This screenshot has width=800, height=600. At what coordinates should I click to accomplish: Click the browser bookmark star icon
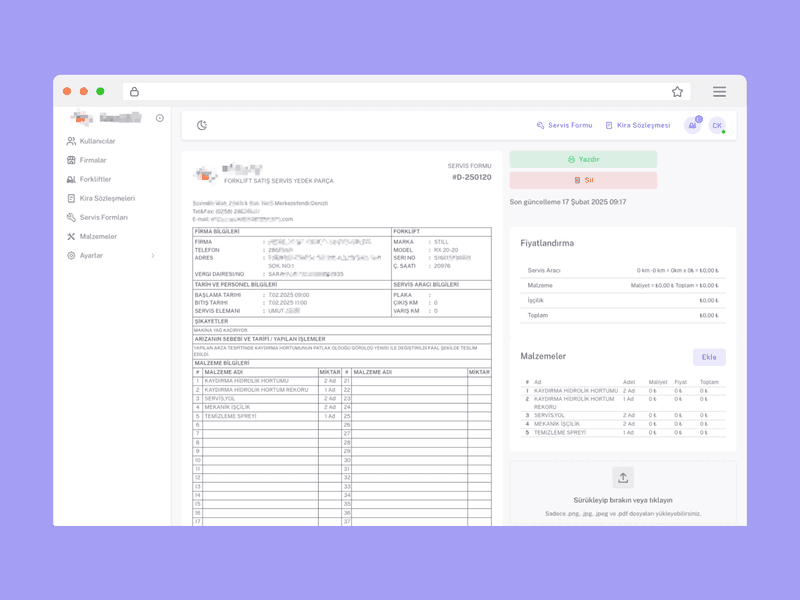coord(677,91)
